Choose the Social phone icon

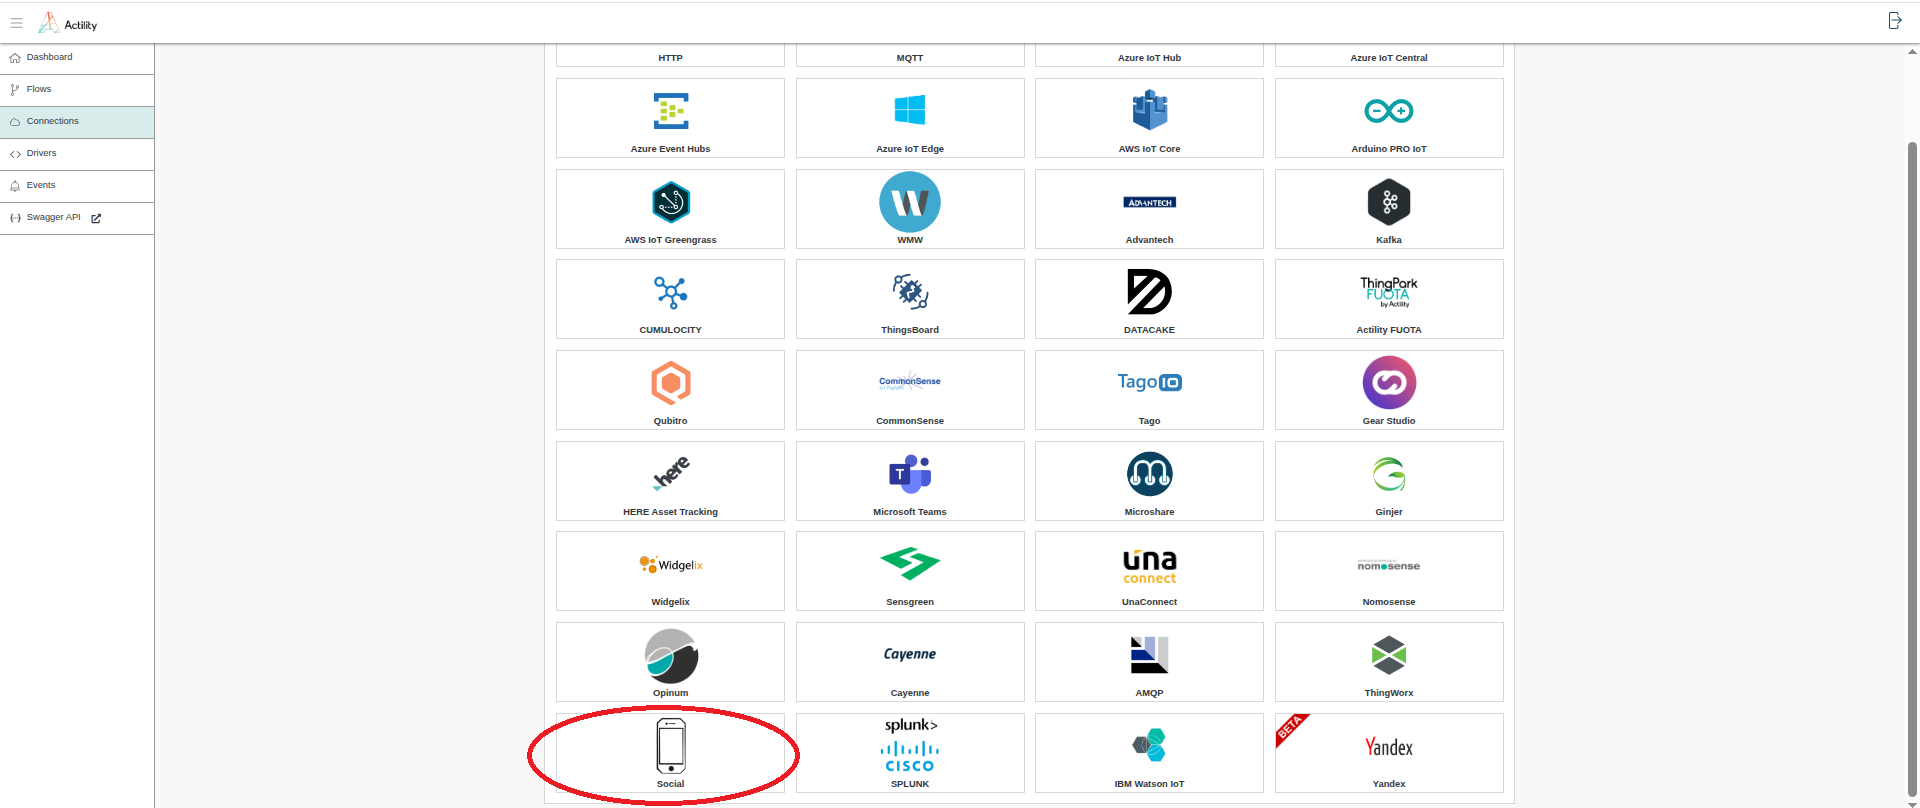[670, 746]
